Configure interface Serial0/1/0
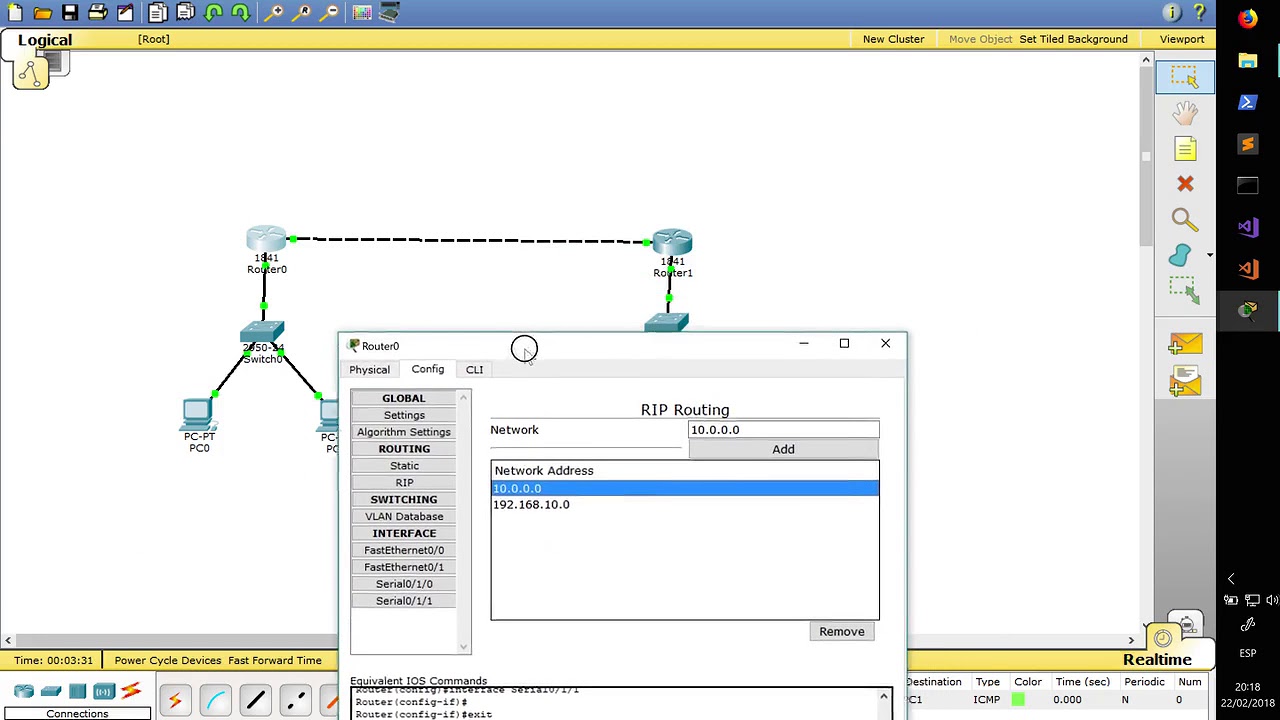This screenshot has width=1280, height=720. pos(404,584)
